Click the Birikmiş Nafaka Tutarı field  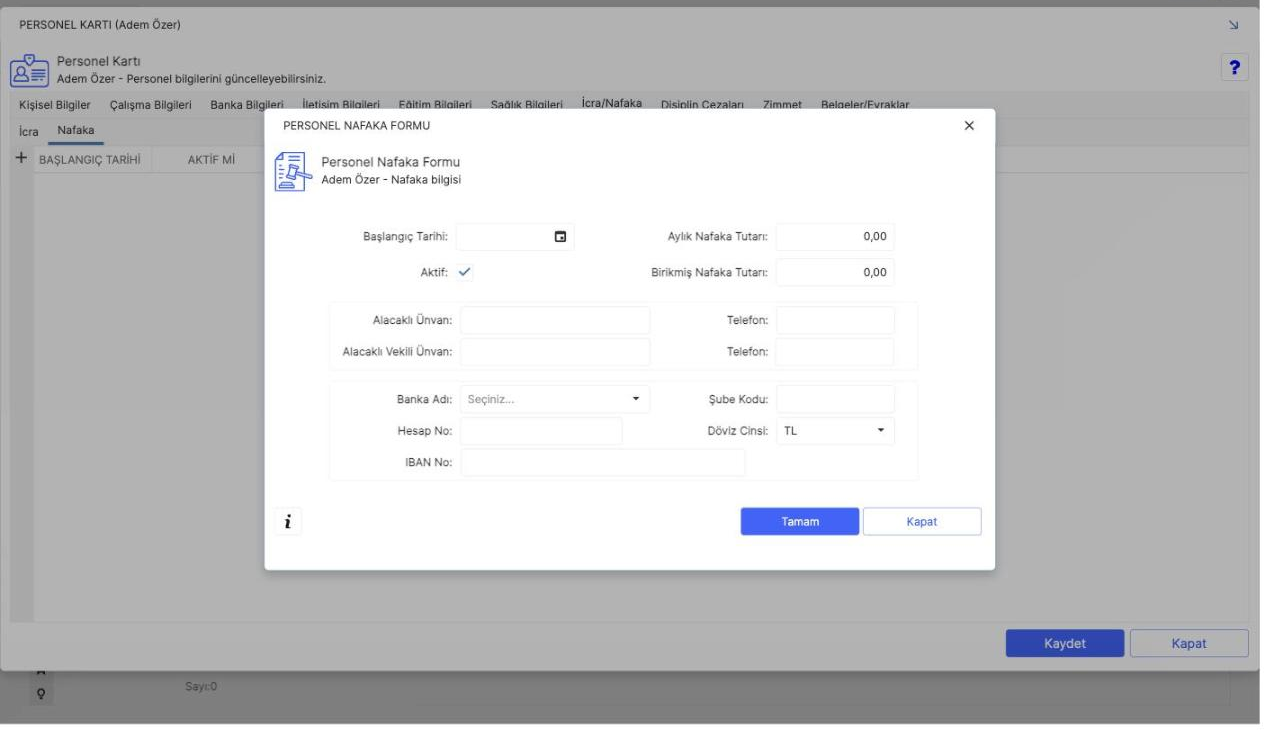tap(835, 272)
